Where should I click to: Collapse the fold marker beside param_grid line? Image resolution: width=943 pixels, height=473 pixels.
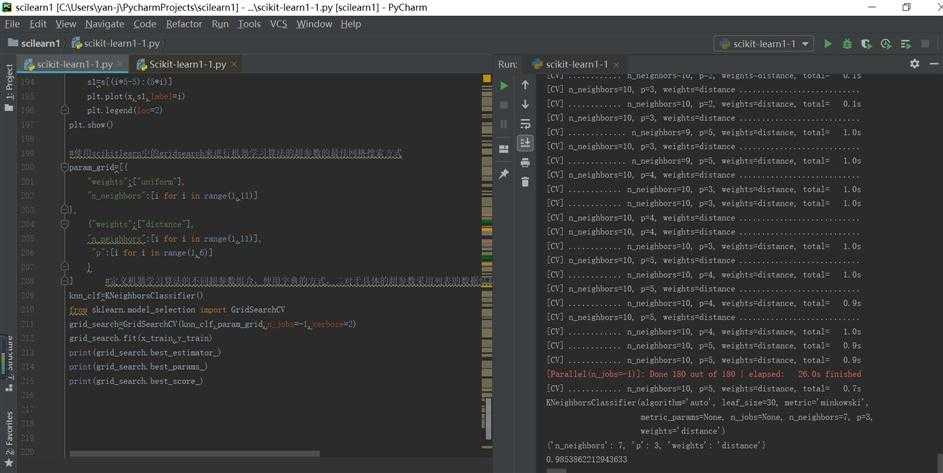64,167
